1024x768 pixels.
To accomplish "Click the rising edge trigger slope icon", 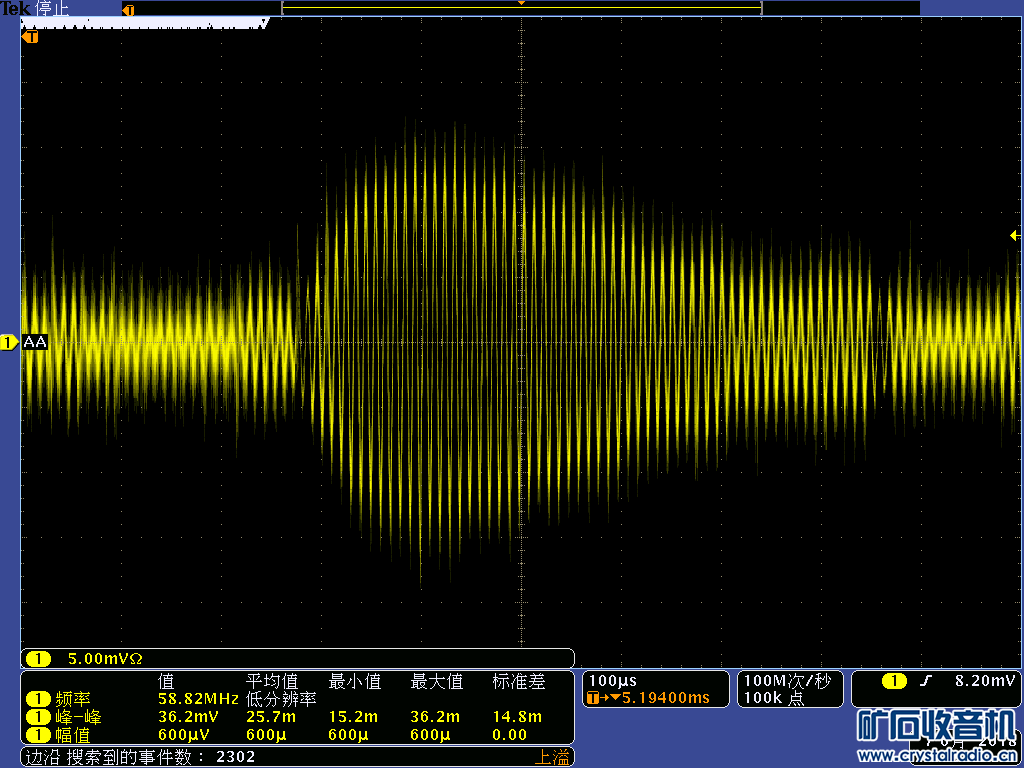I will click(926, 682).
